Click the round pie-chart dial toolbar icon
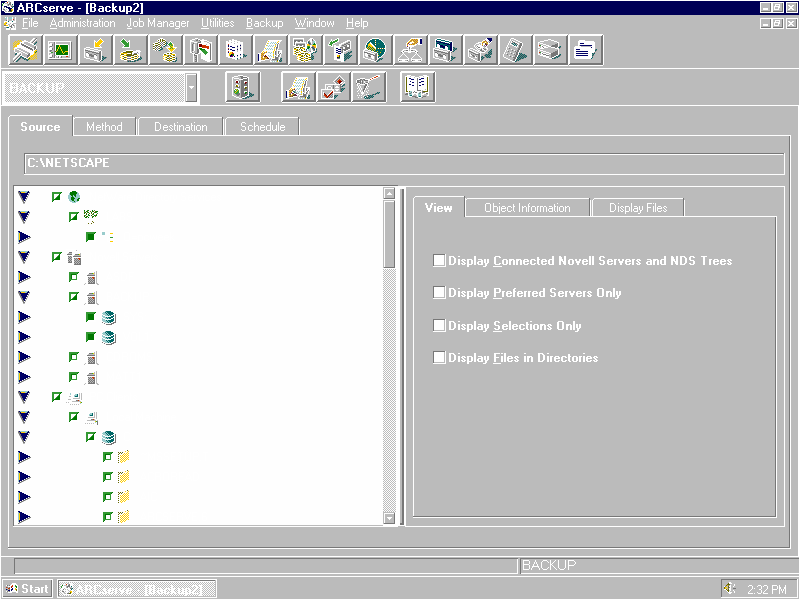 click(x=376, y=50)
